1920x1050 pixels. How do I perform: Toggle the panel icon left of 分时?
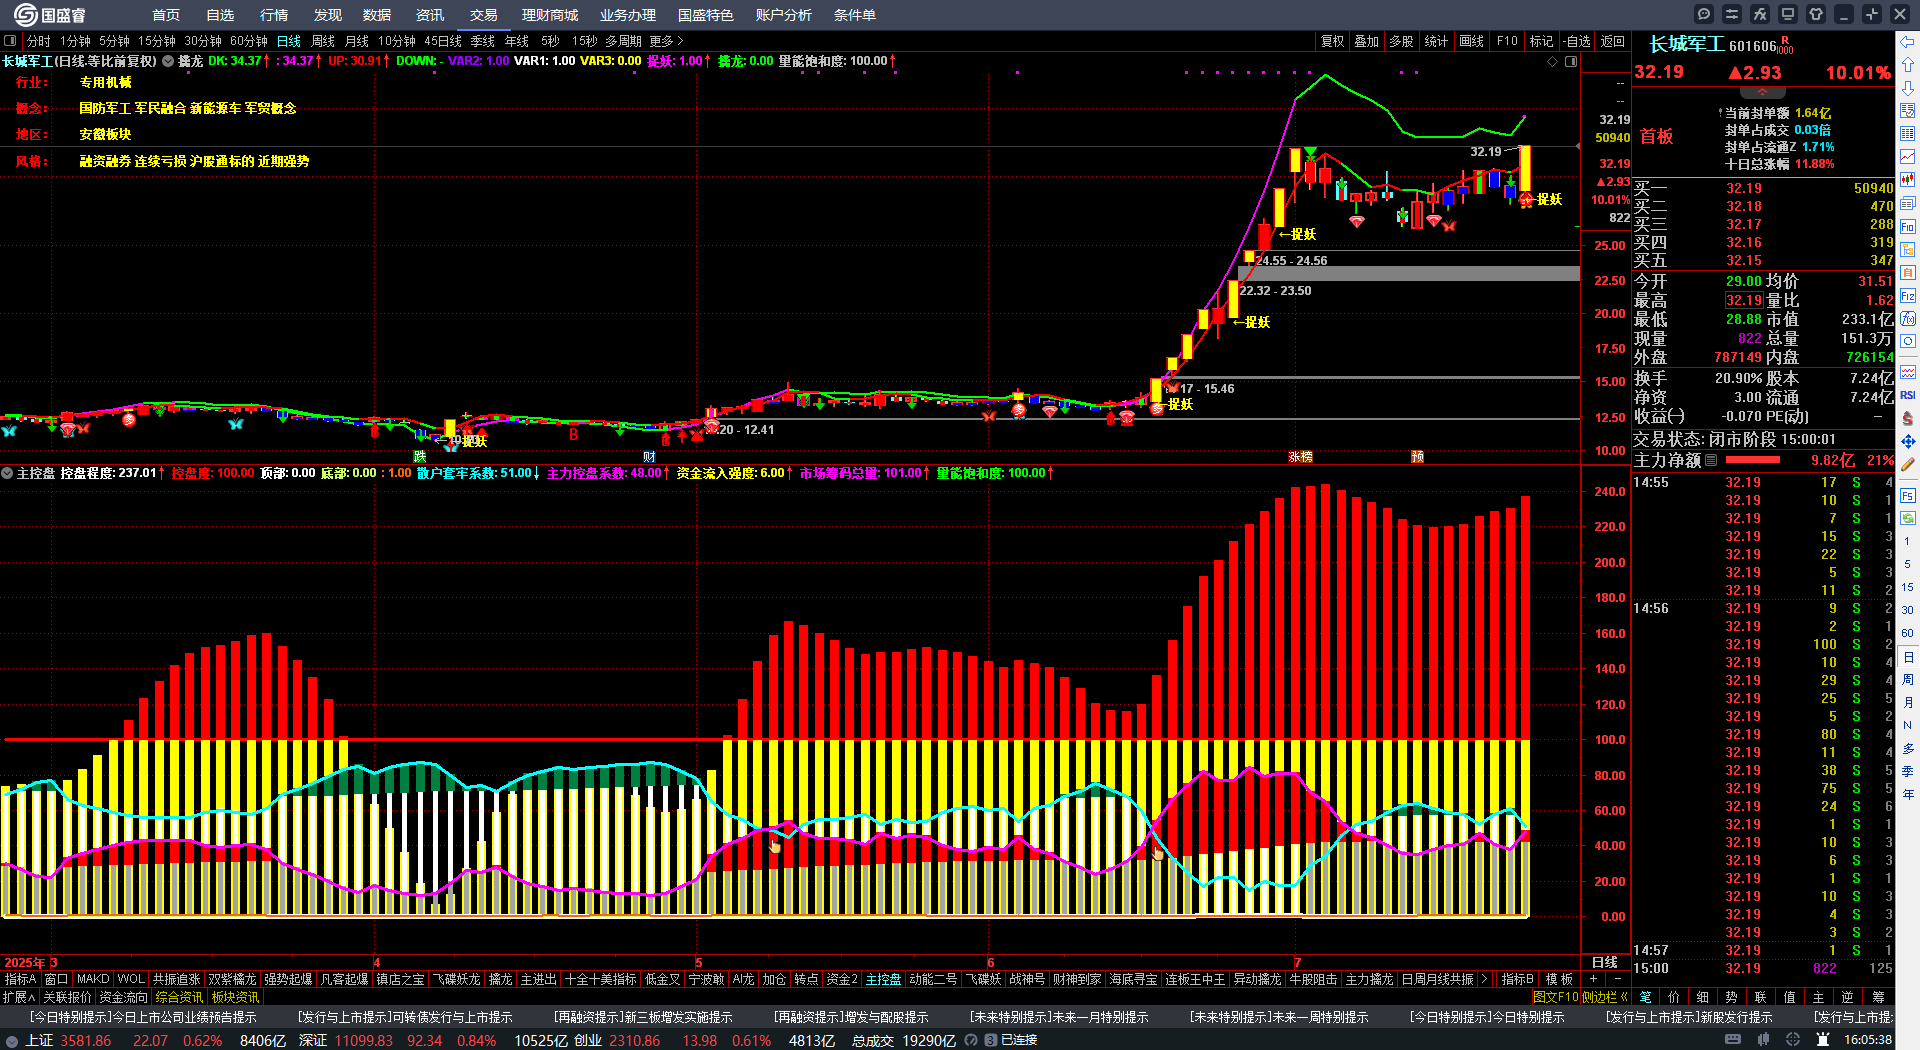coord(11,41)
